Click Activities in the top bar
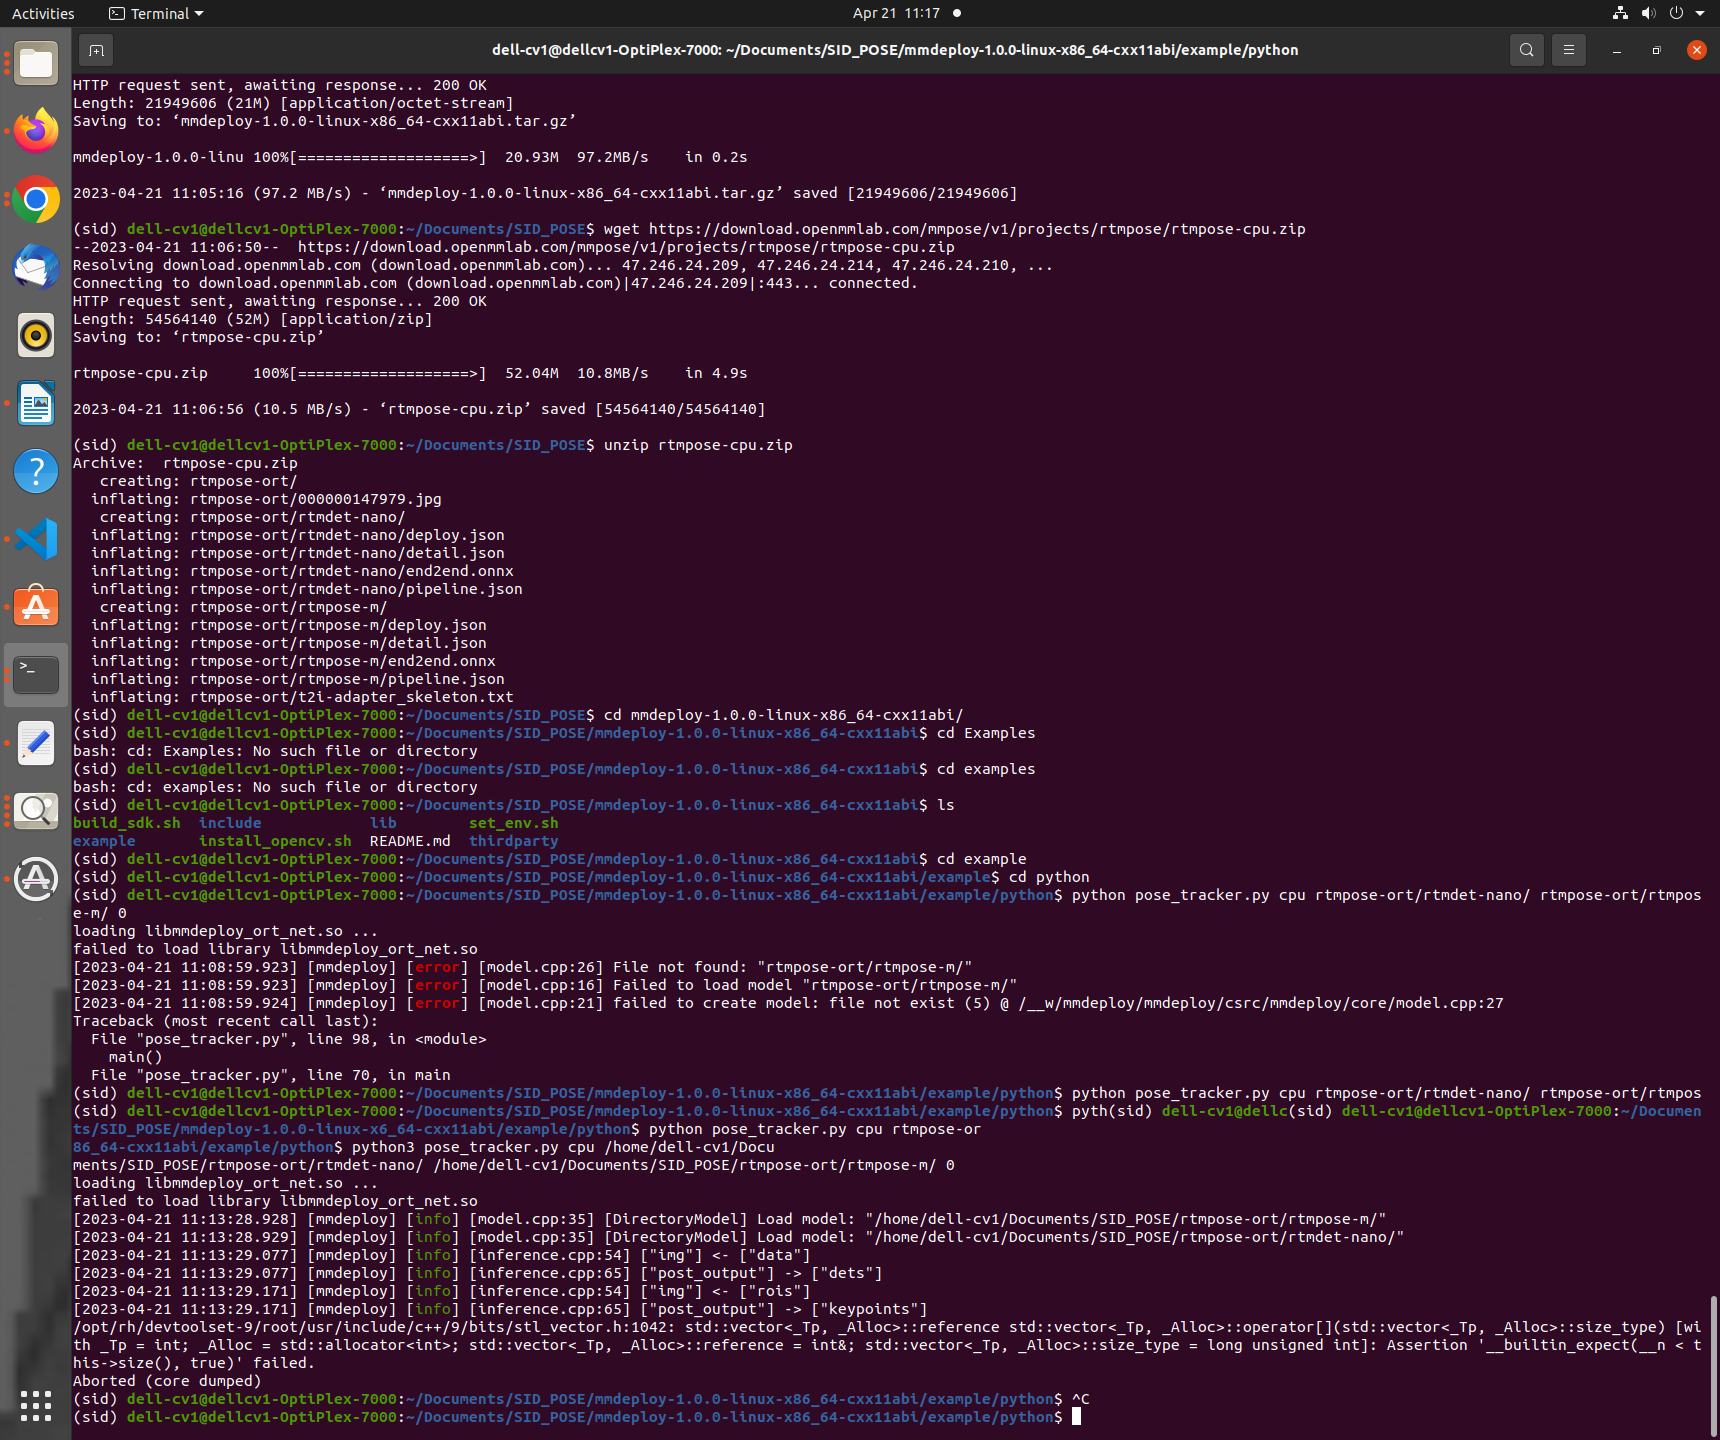This screenshot has width=1720, height=1440. point(42,13)
